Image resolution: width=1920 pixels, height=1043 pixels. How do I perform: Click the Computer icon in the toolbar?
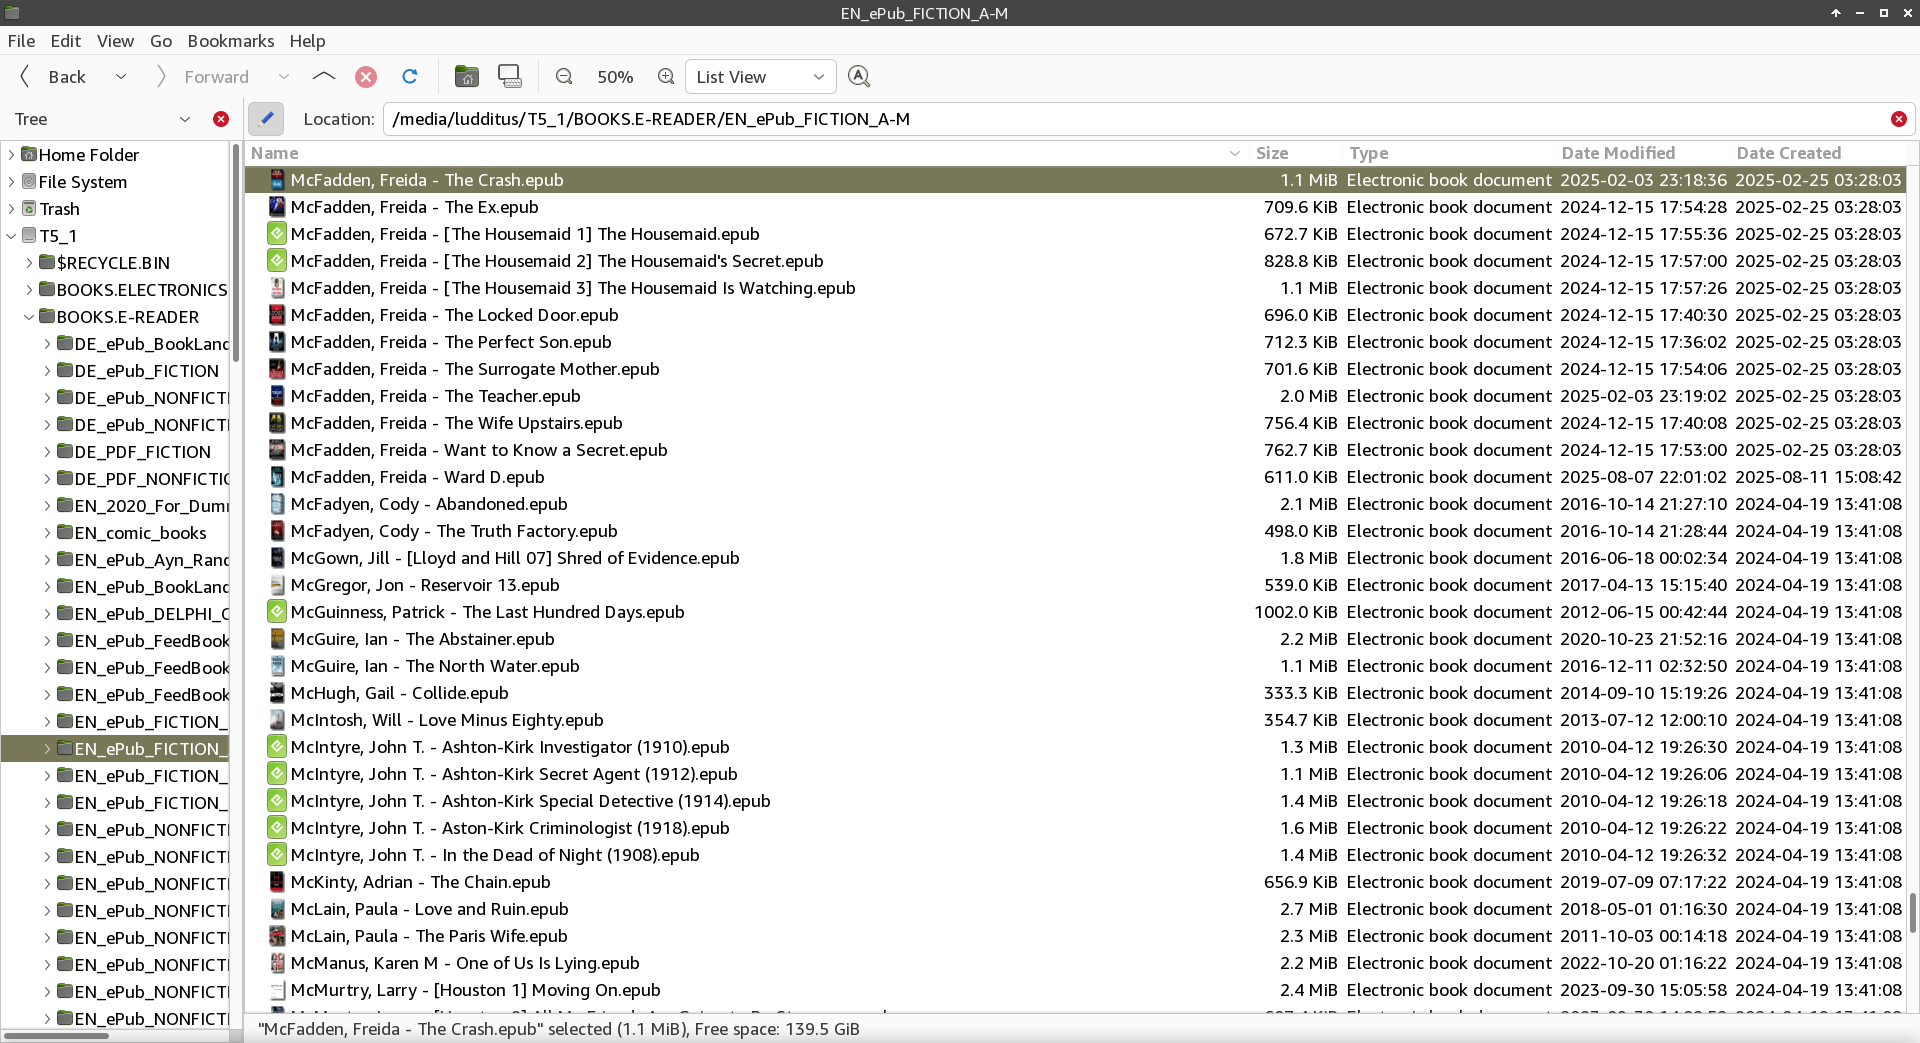pyautogui.click(x=510, y=77)
